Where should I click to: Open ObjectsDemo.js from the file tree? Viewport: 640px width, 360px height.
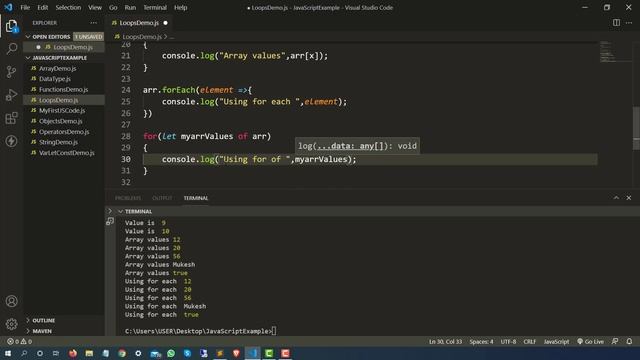pos(60,121)
